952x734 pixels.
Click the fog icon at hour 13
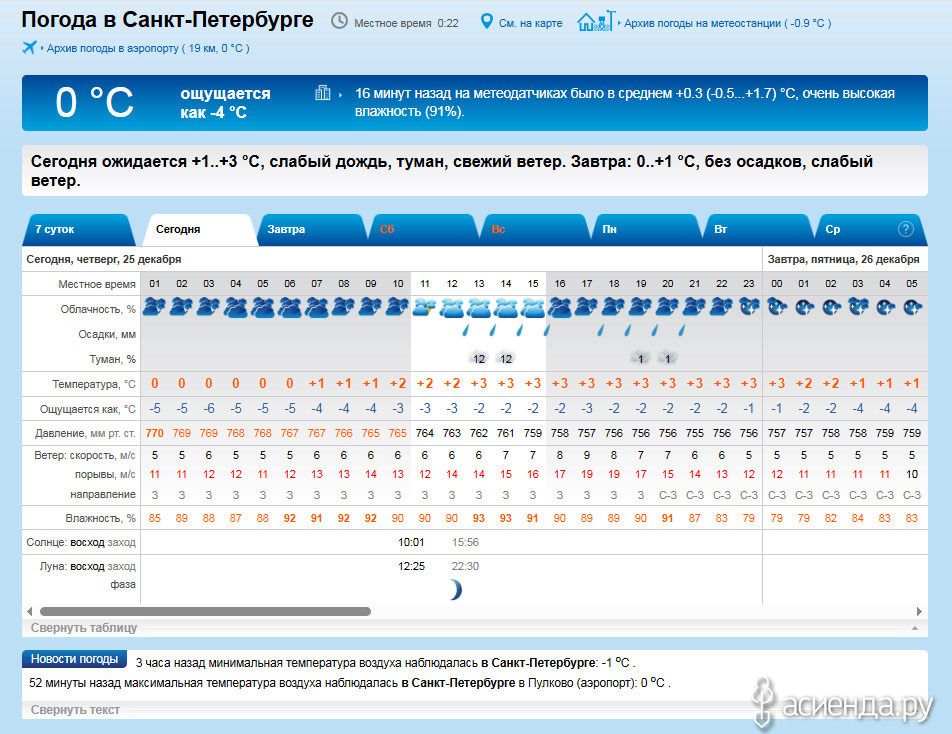(x=479, y=358)
